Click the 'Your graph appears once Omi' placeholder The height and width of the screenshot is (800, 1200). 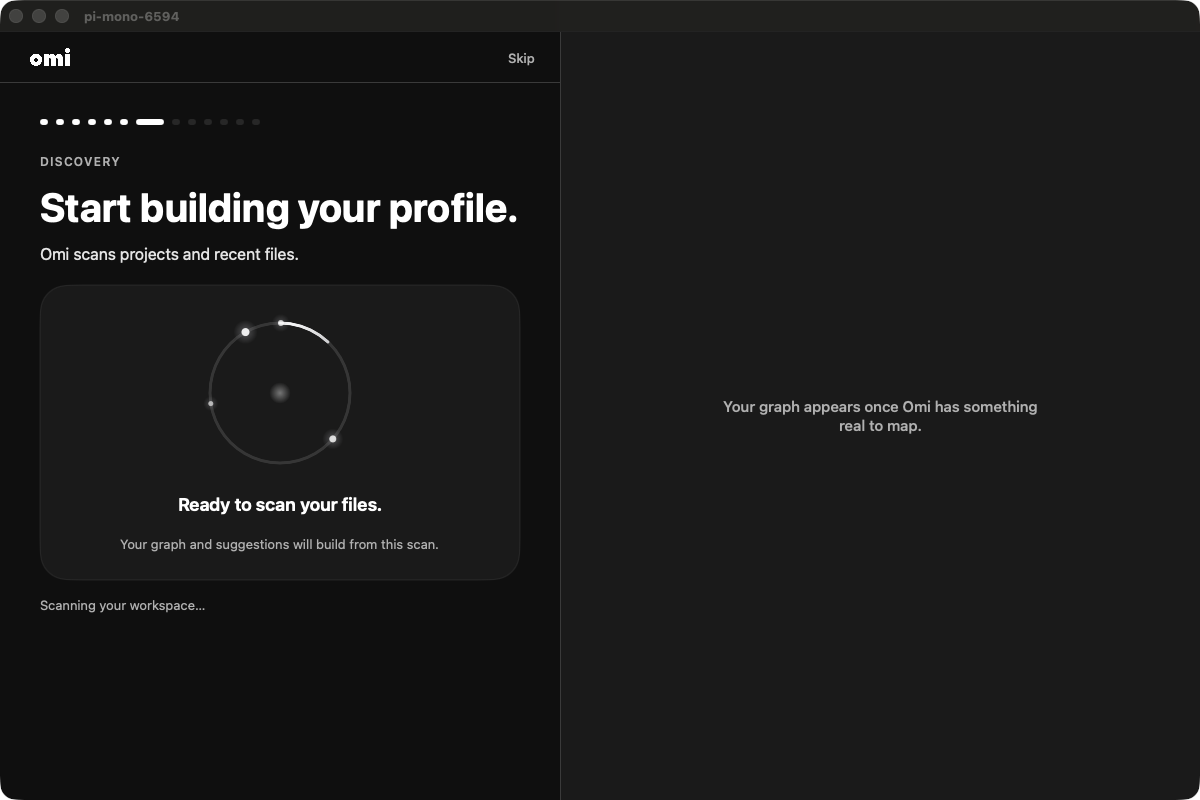click(x=880, y=416)
